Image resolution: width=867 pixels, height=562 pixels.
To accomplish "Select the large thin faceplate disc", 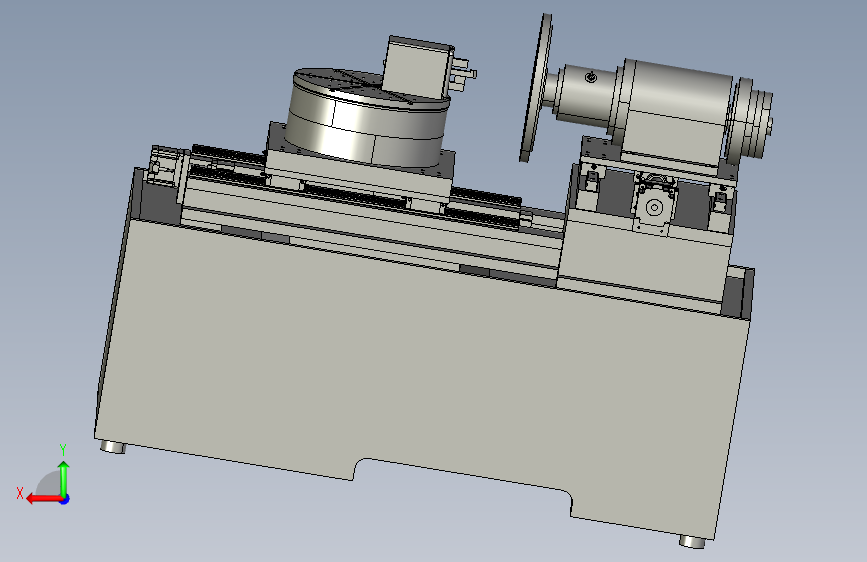I will coord(535,87).
